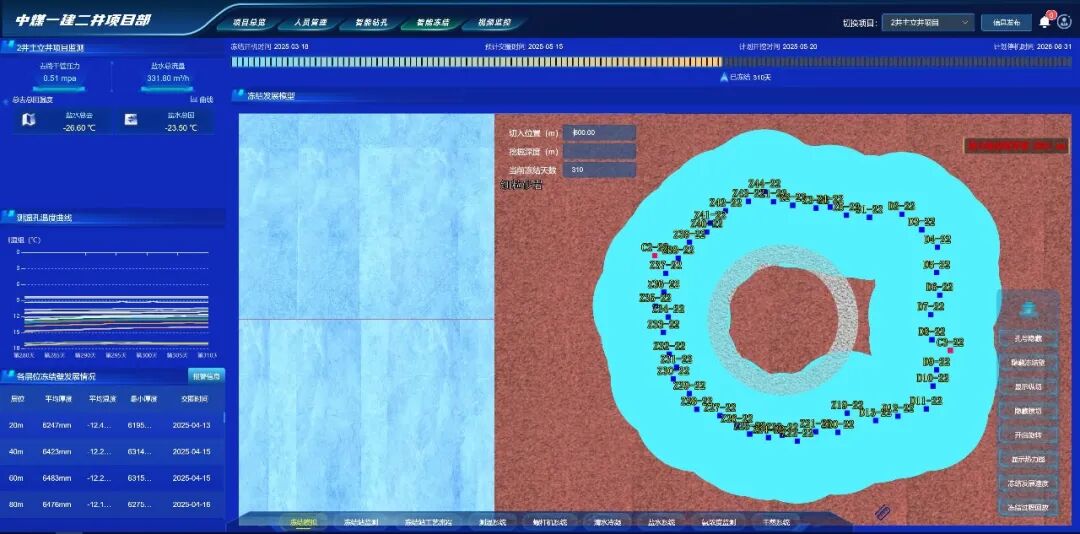Switch to 冻结站监测 bottom tab

tap(361, 522)
